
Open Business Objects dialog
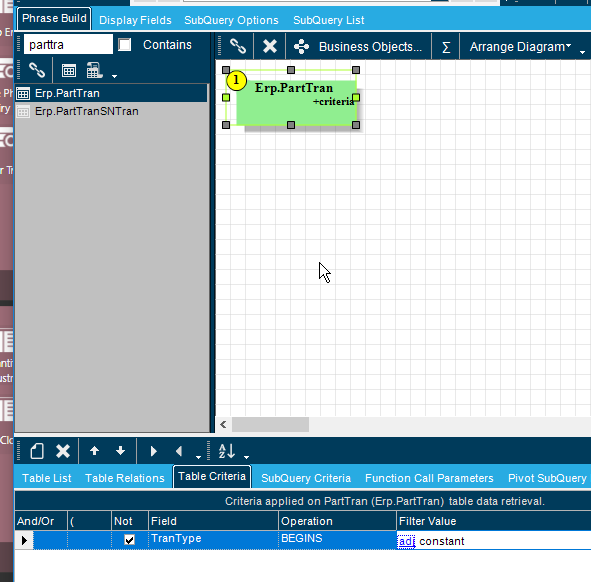(358, 47)
